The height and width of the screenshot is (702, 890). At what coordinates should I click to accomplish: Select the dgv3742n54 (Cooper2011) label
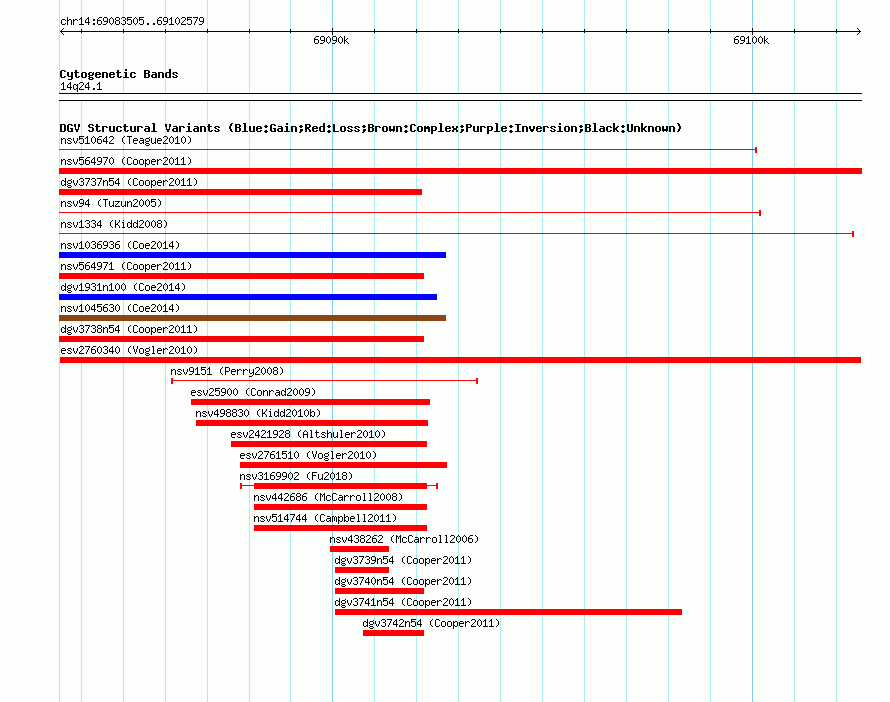[431, 623]
